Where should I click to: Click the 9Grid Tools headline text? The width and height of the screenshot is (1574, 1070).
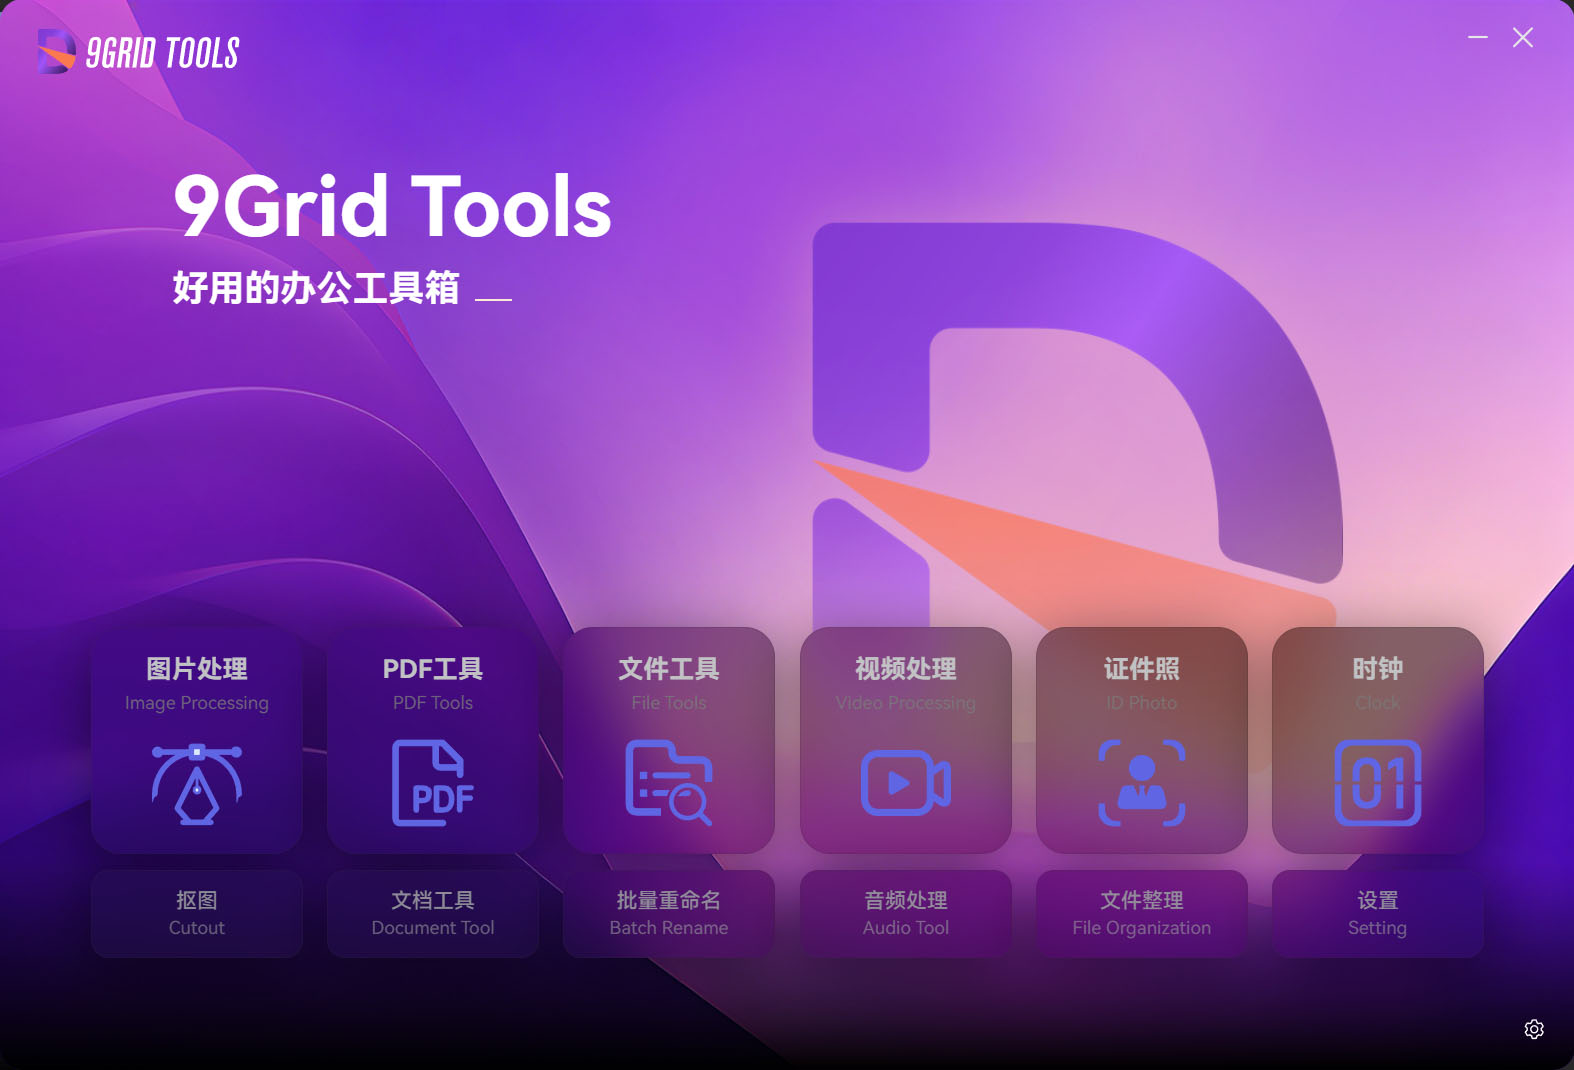point(392,206)
